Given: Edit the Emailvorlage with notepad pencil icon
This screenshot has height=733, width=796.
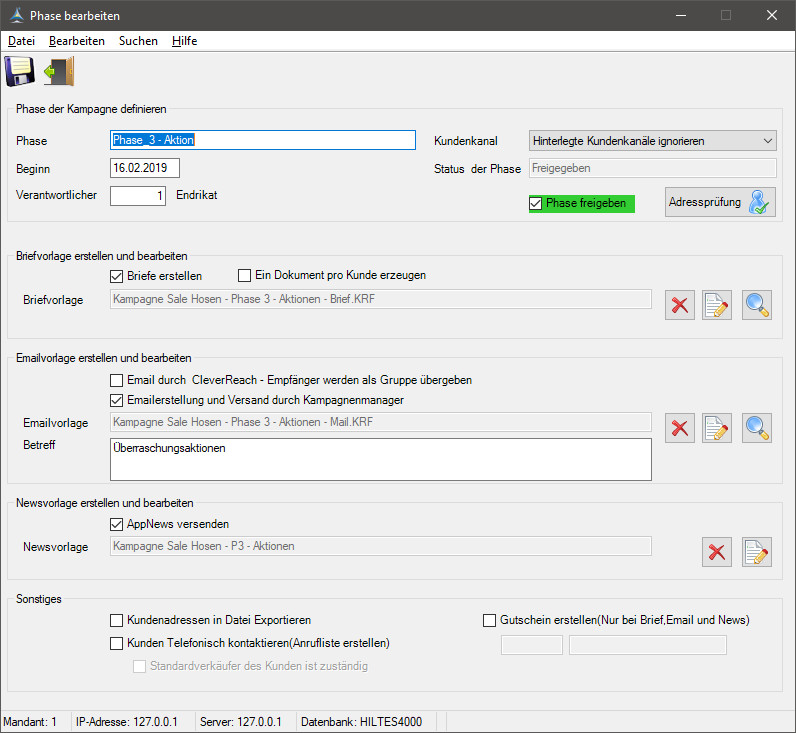Looking at the screenshot, I should pyautogui.click(x=717, y=428).
